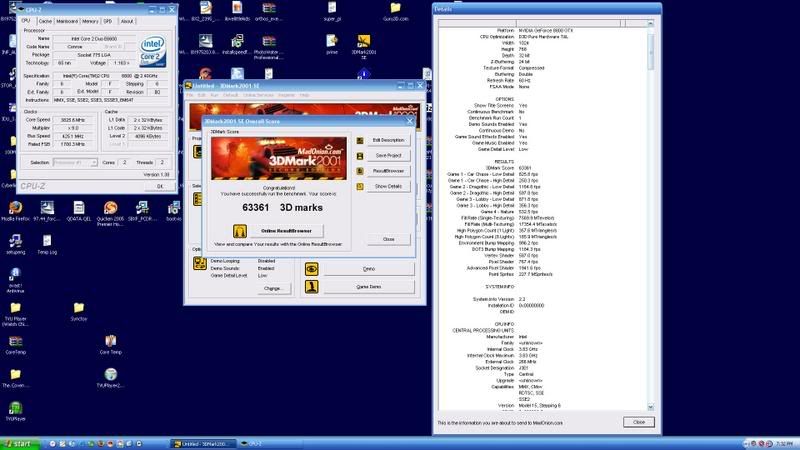Click the Show Details button
Viewport: 800px width, 450px height.
(388, 187)
